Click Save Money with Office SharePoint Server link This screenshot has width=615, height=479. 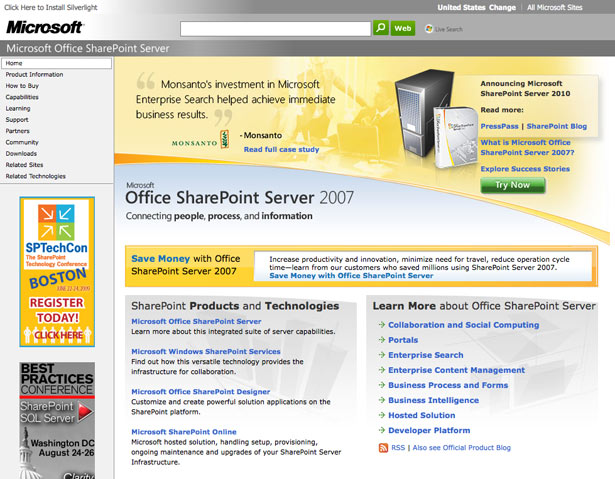pos(351,276)
